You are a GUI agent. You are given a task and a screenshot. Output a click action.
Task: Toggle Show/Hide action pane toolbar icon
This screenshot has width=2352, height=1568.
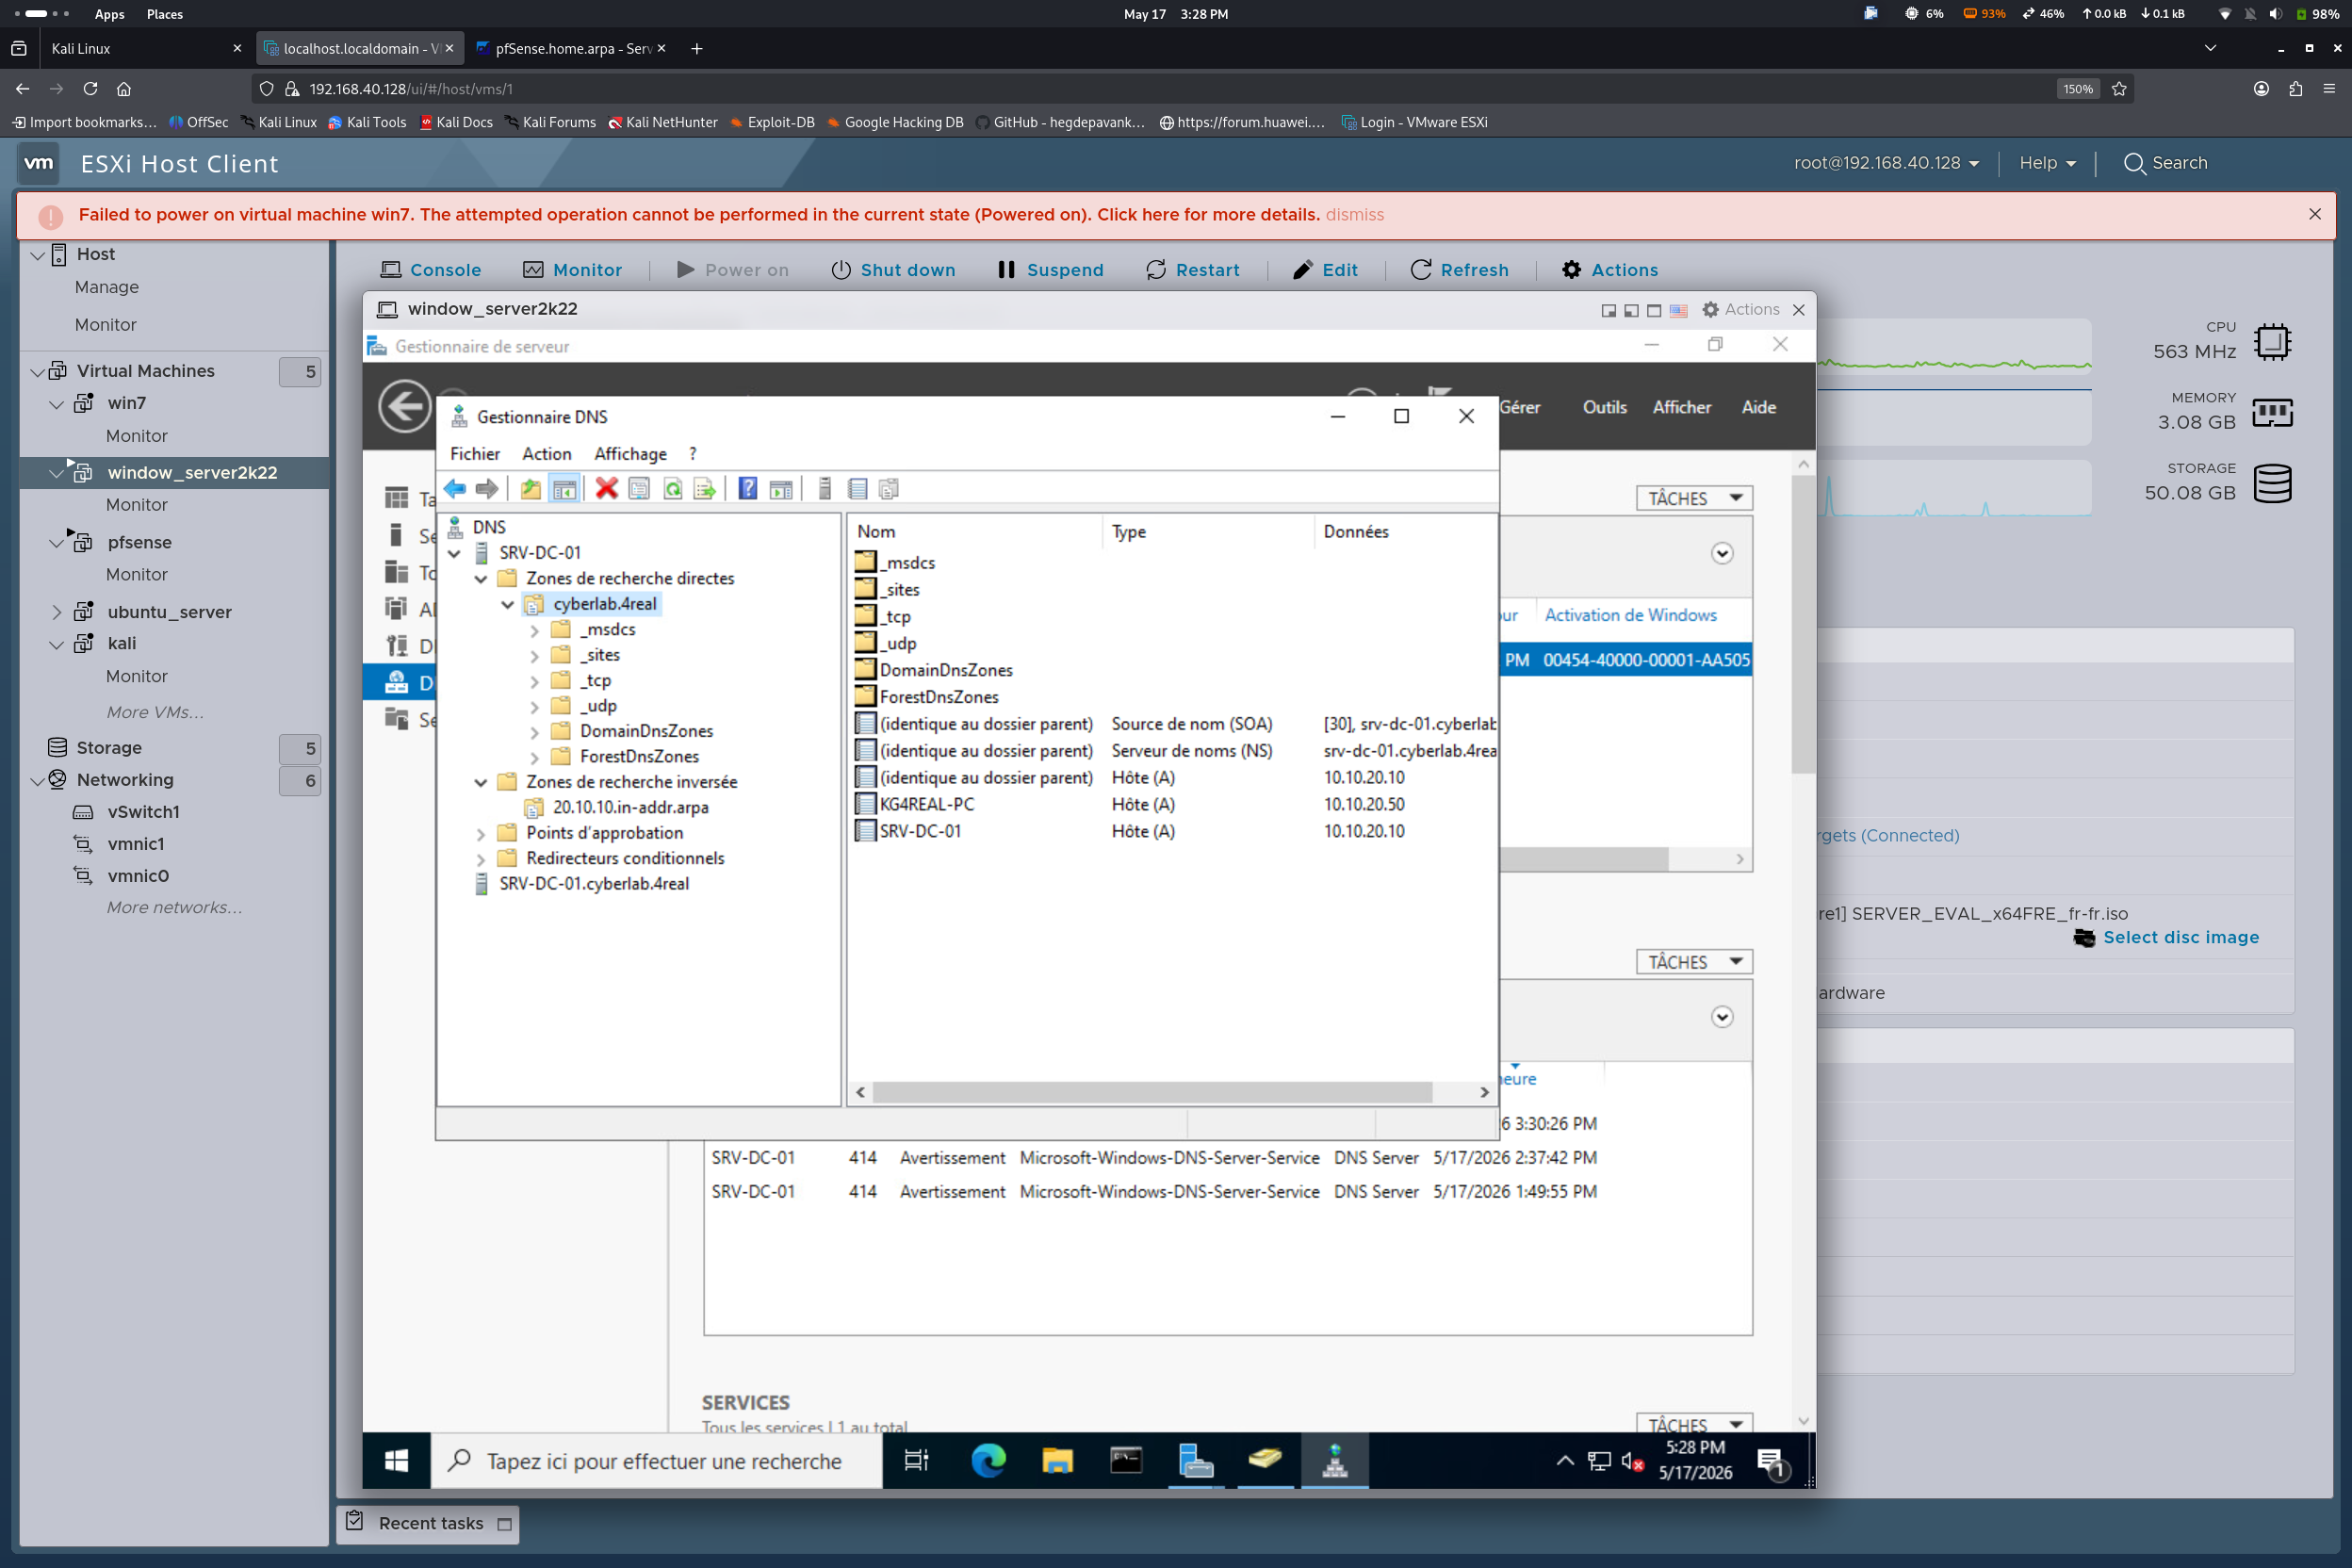[x=781, y=489]
